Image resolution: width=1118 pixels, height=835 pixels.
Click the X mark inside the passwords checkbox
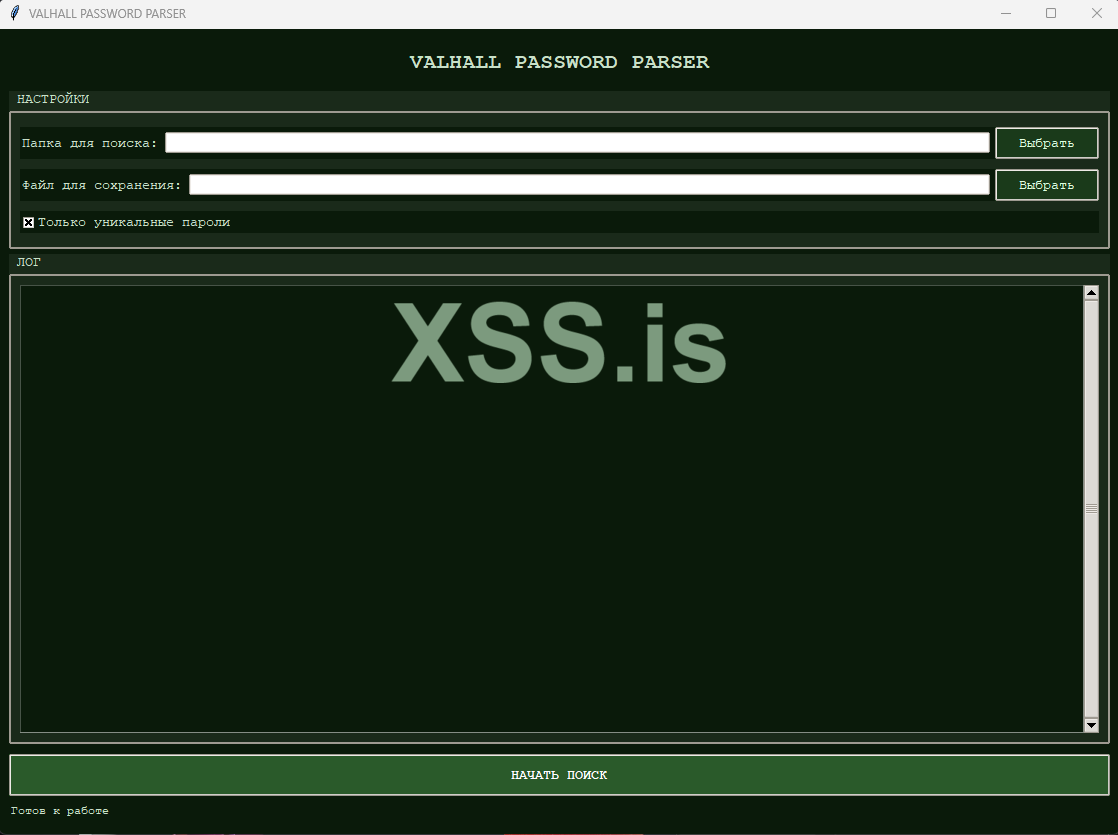(28, 222)
